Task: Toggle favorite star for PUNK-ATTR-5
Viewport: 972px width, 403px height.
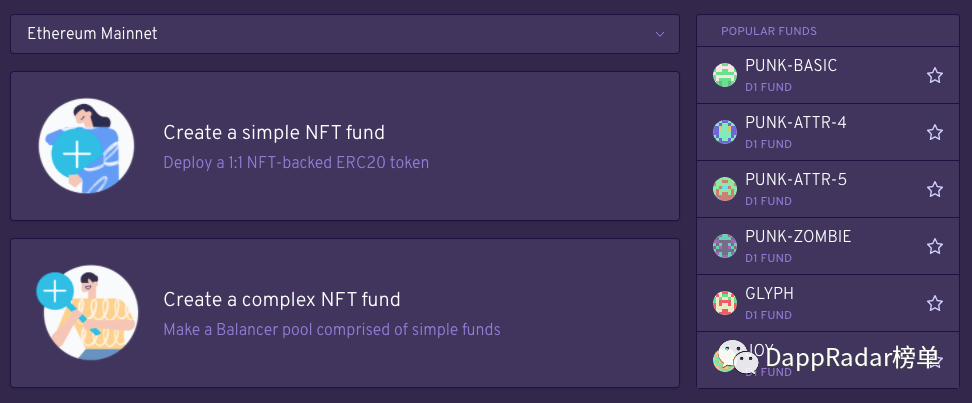Action: click(935, 189)
